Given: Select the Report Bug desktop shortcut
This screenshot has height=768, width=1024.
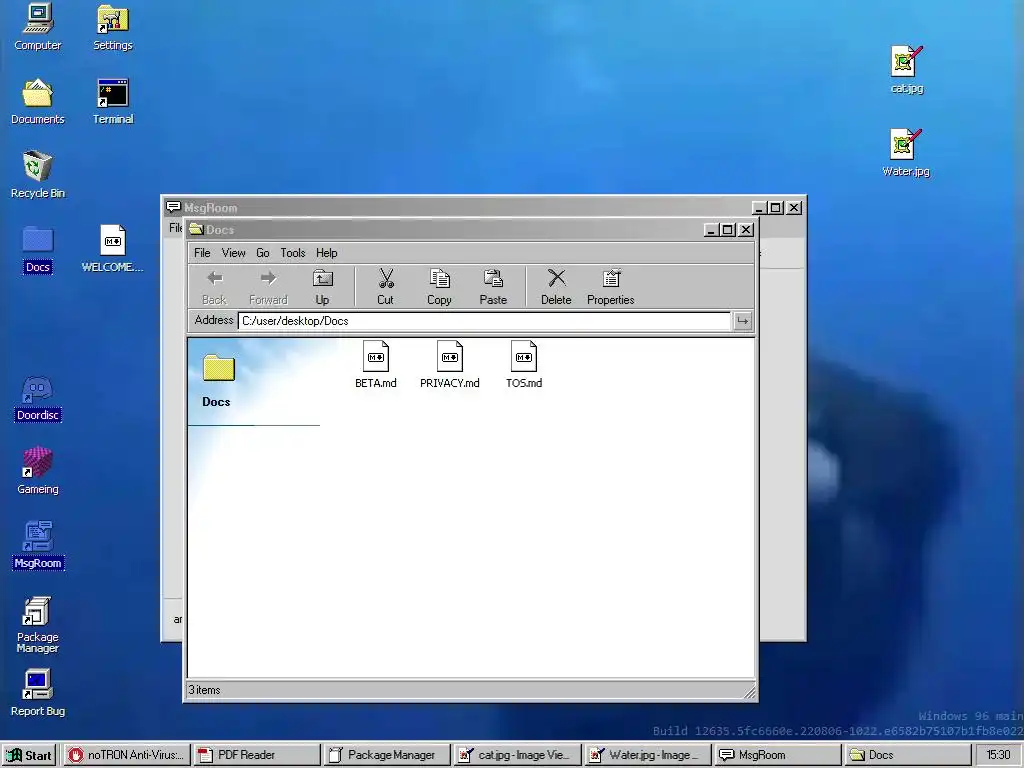Looking at the screenshot, I should click(x=38, y=693).
